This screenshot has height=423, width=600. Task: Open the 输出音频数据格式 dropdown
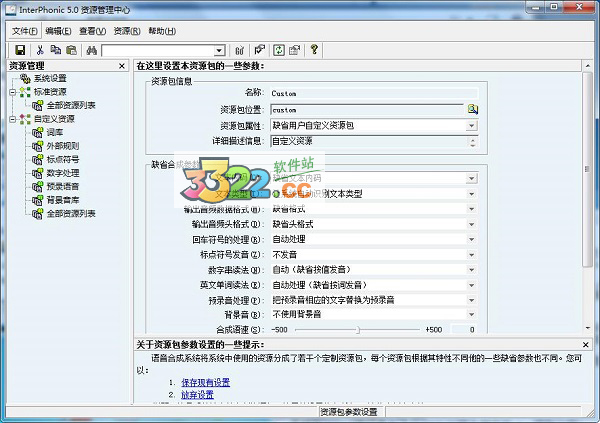pos(472,209)
